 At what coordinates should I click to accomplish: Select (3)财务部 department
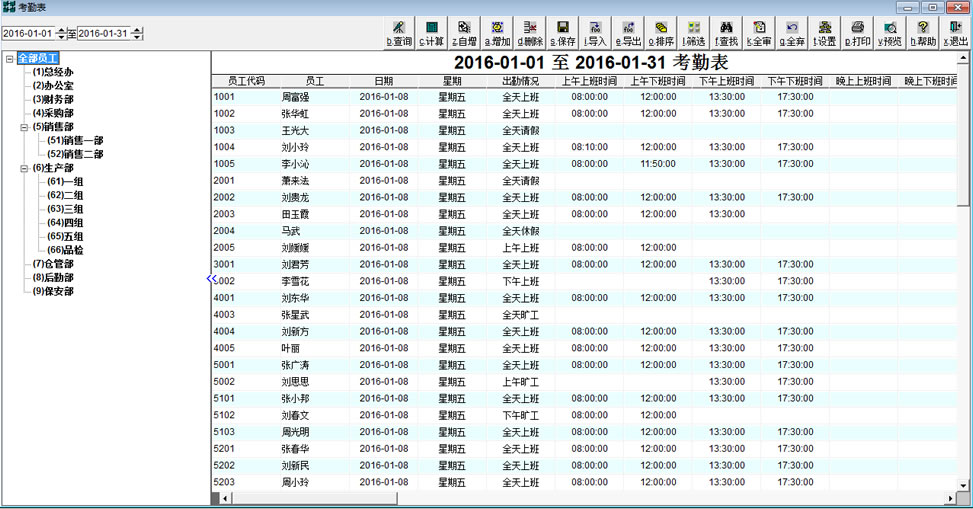tap(53, 99)
